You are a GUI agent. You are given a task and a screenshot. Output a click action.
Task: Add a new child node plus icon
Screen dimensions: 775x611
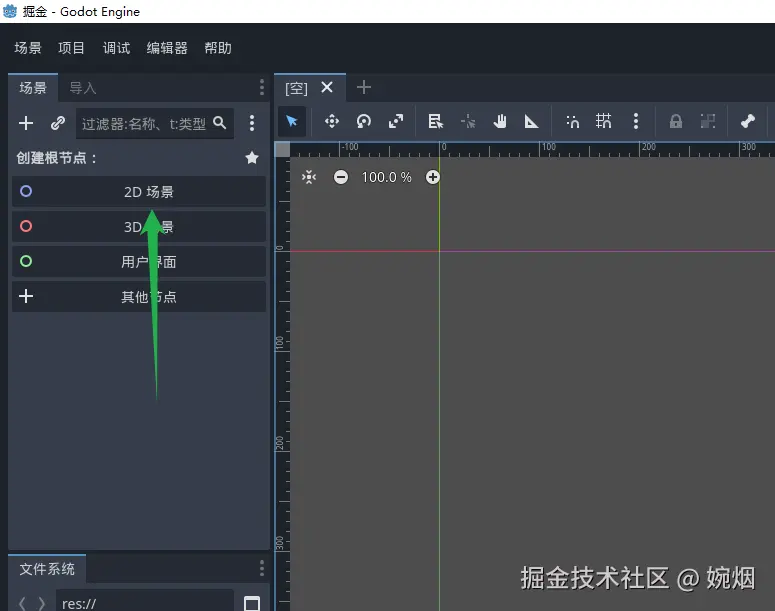(x=26, y=123)
